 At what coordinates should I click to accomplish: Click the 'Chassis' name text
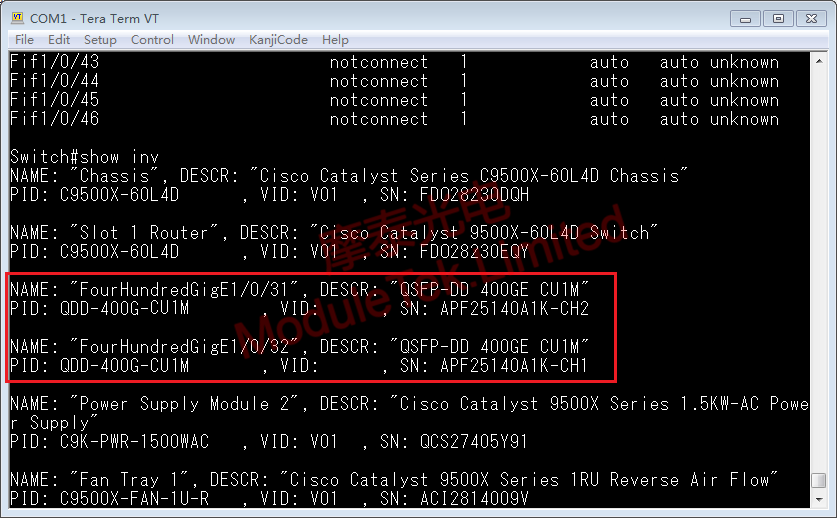(x=114, y=176)
